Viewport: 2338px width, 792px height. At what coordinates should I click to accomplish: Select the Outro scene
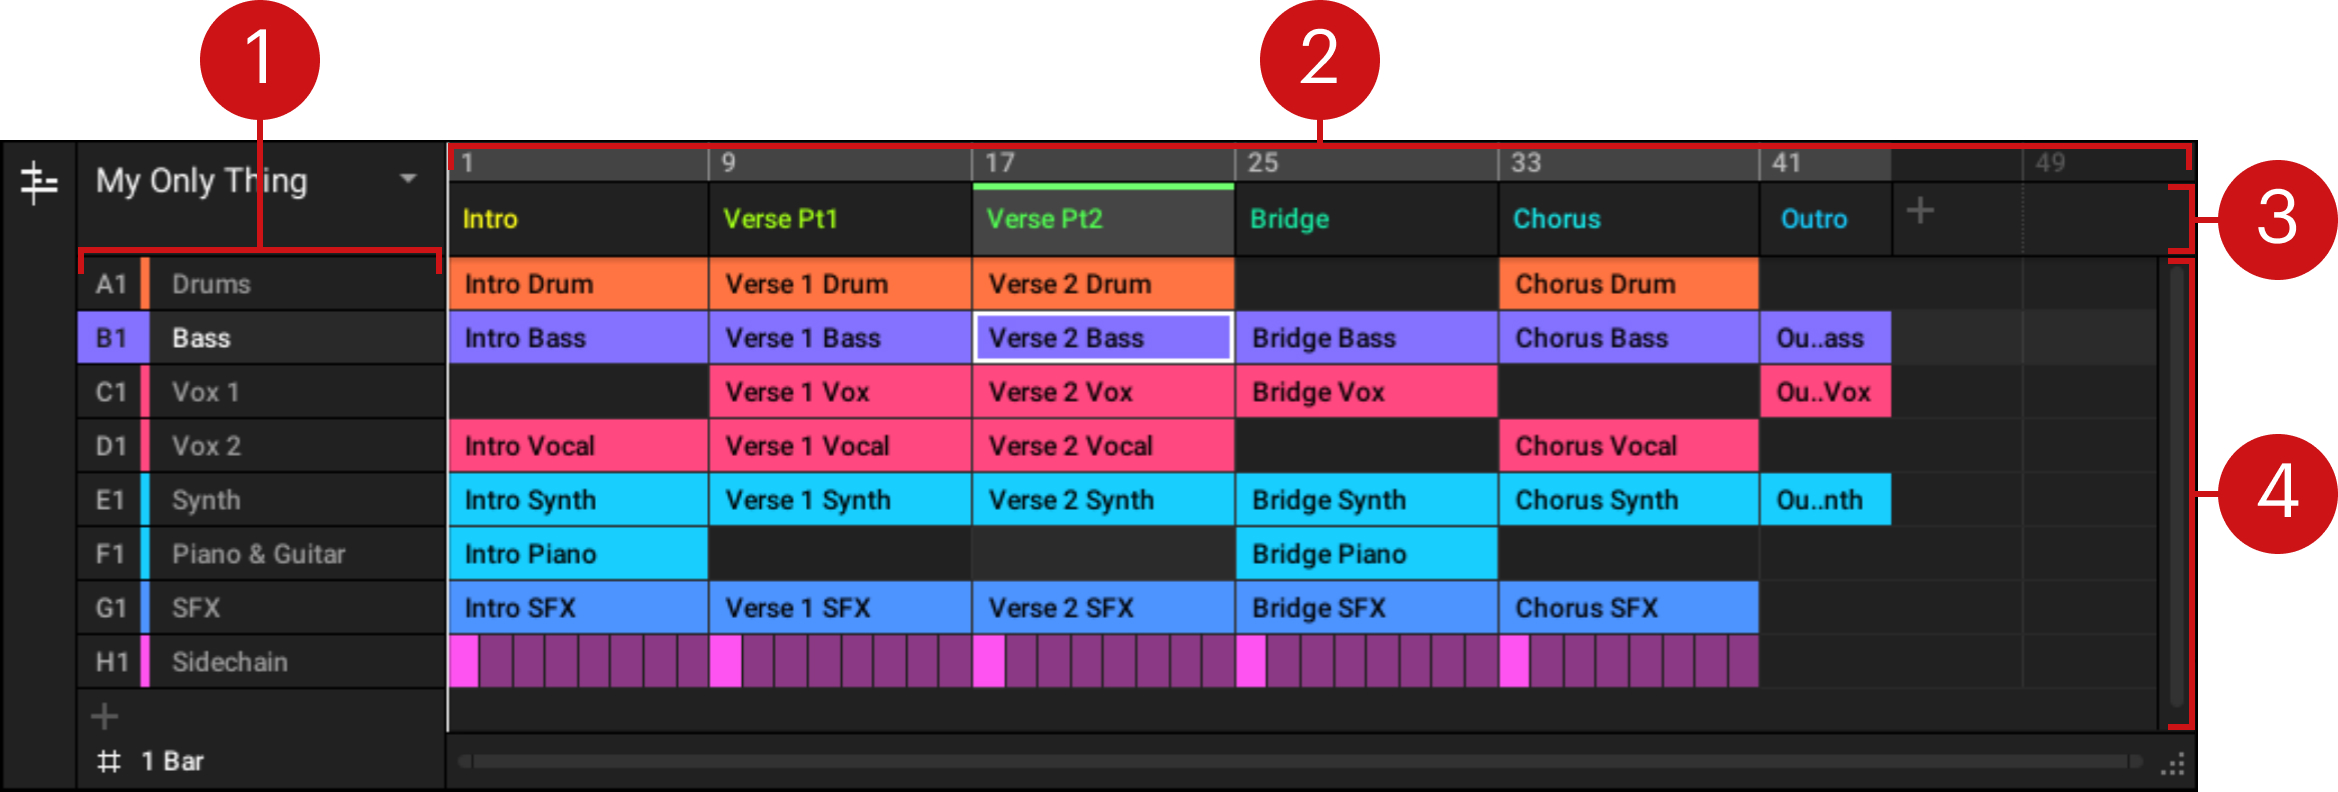pos(1824,219)
